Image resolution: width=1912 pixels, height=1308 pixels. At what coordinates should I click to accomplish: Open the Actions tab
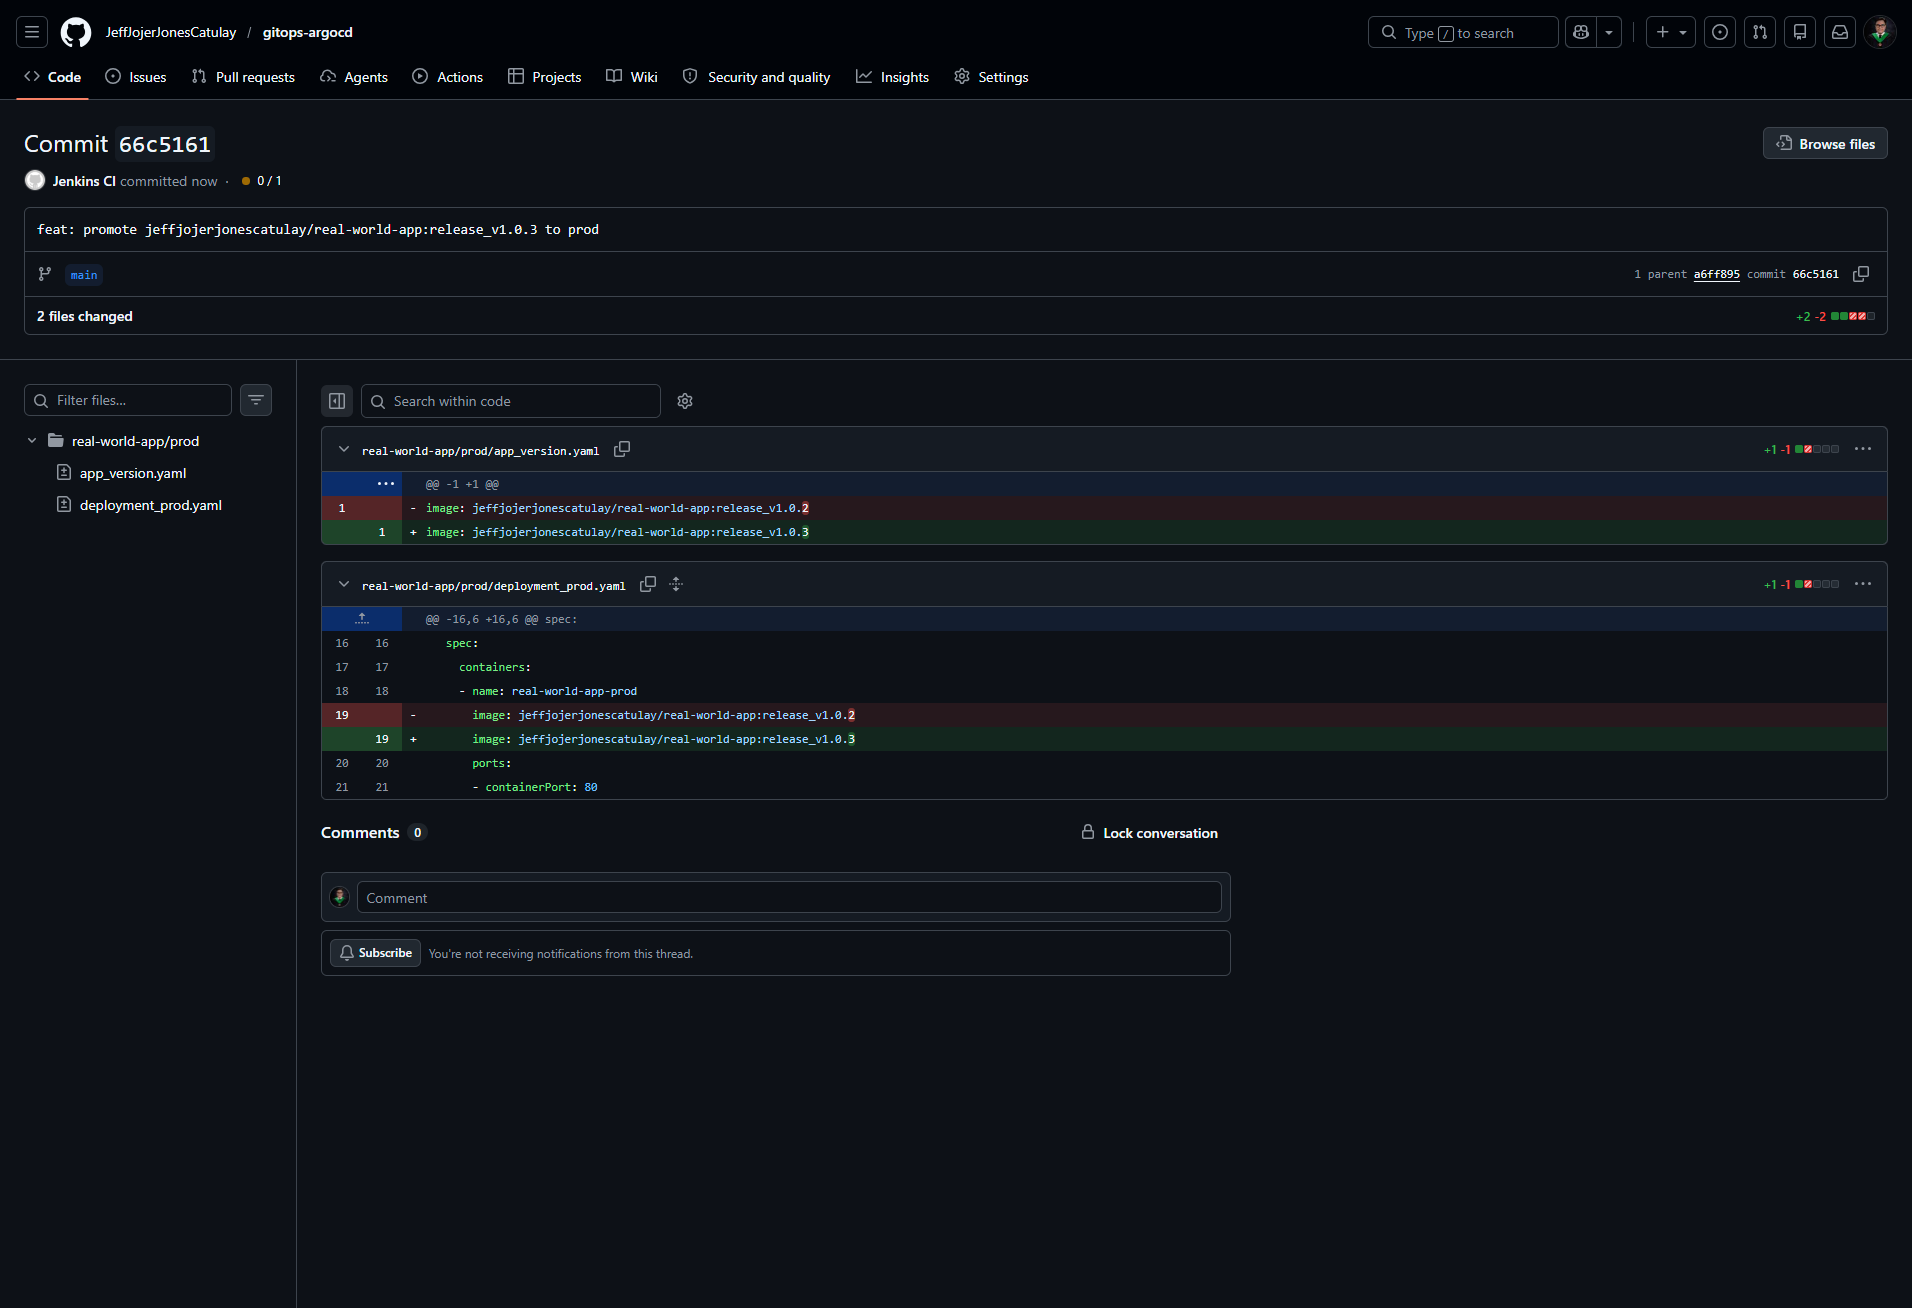[448, 77]
